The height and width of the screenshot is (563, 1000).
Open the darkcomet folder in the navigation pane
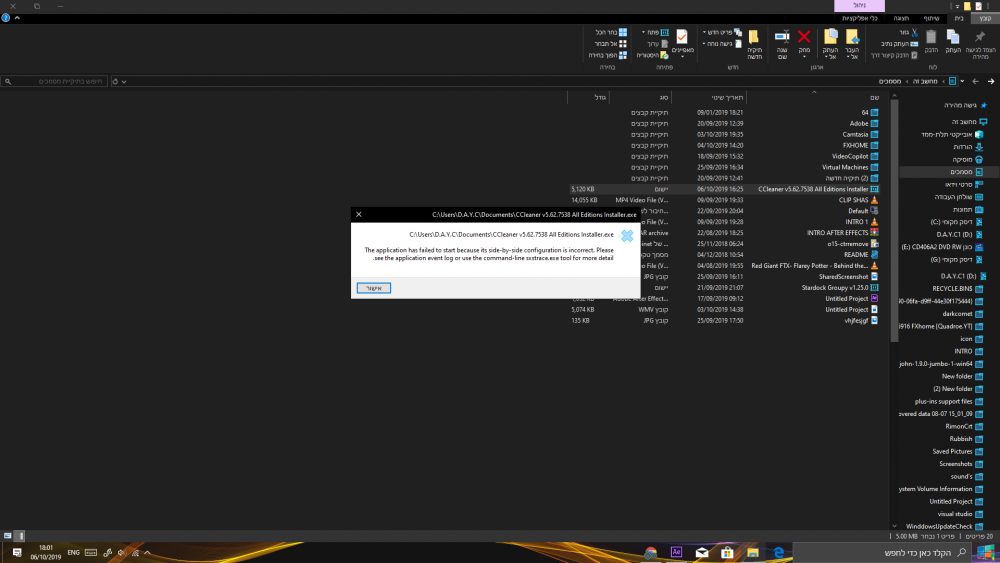[x=962, y=314]
